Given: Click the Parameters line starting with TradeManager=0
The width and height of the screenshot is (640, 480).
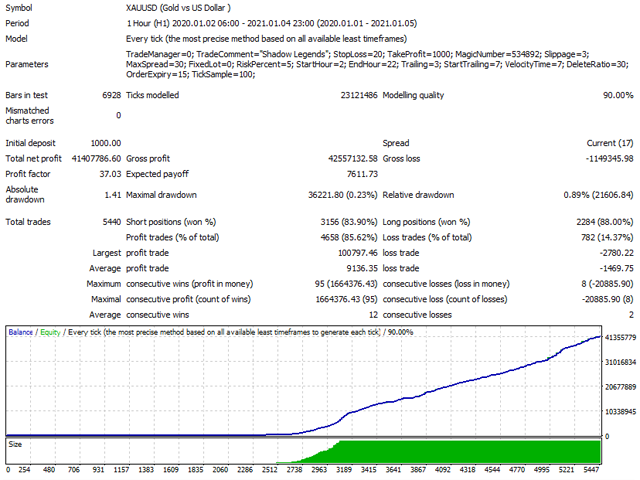Looking at the screenshot, I should [358, 54].
